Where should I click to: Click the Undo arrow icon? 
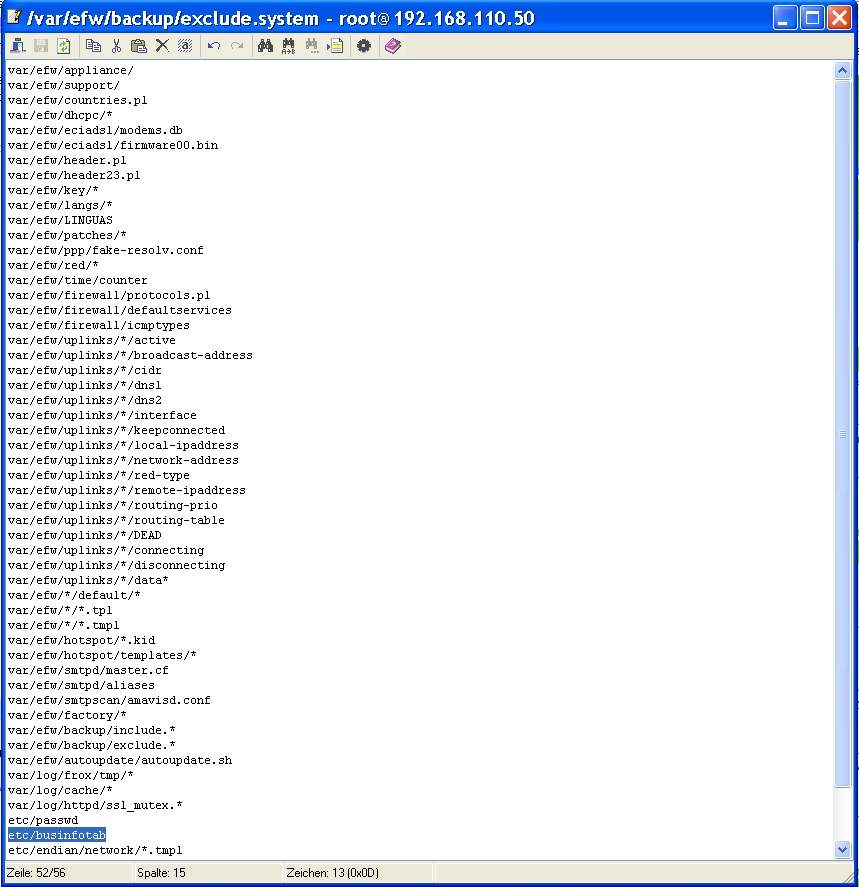[214, 46]
